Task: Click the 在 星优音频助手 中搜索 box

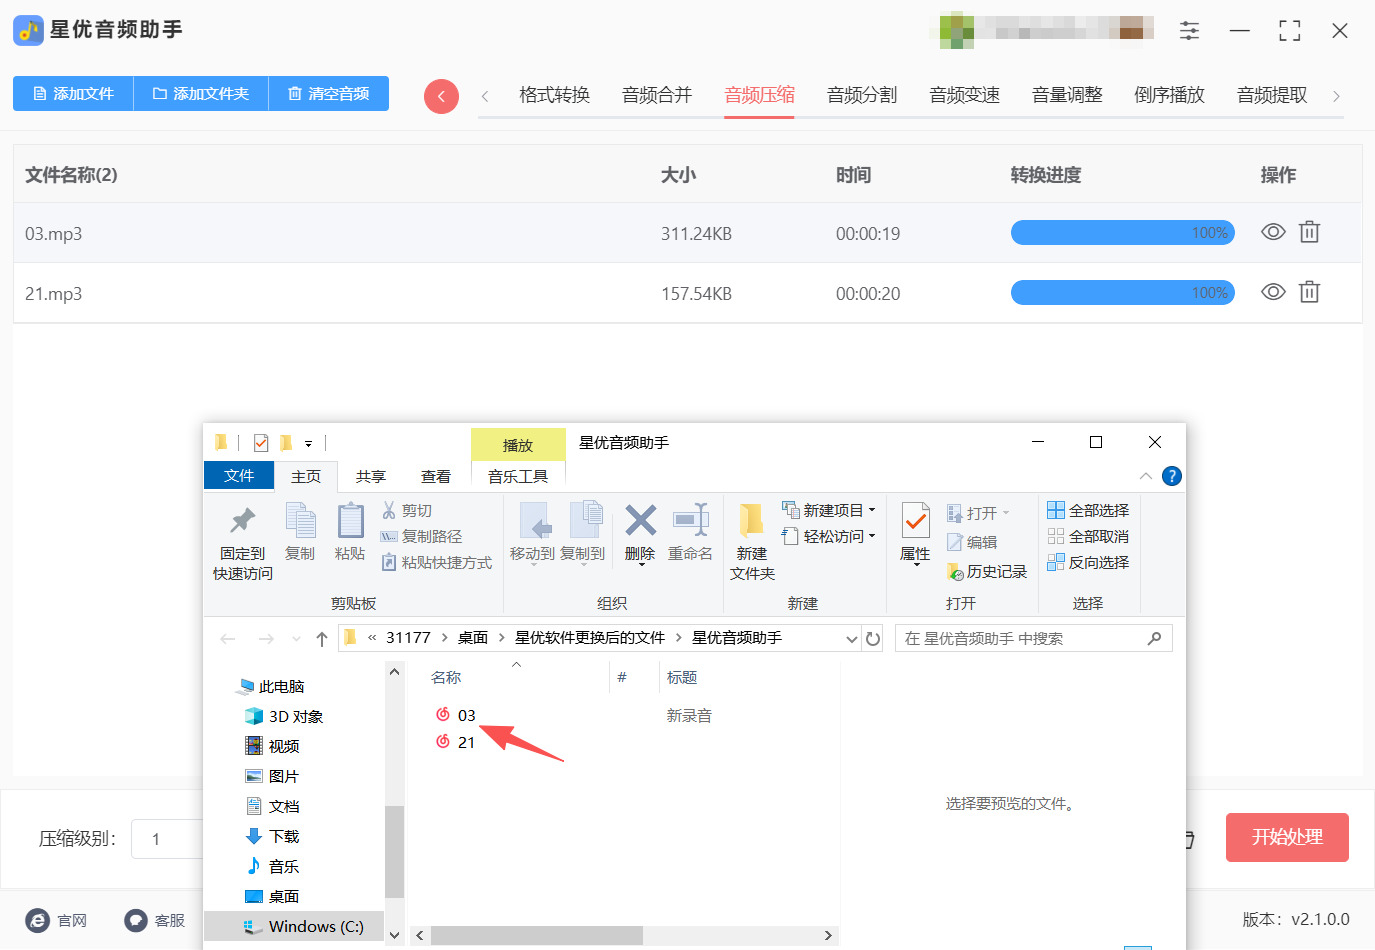Action: click(x=1033, y=638)
